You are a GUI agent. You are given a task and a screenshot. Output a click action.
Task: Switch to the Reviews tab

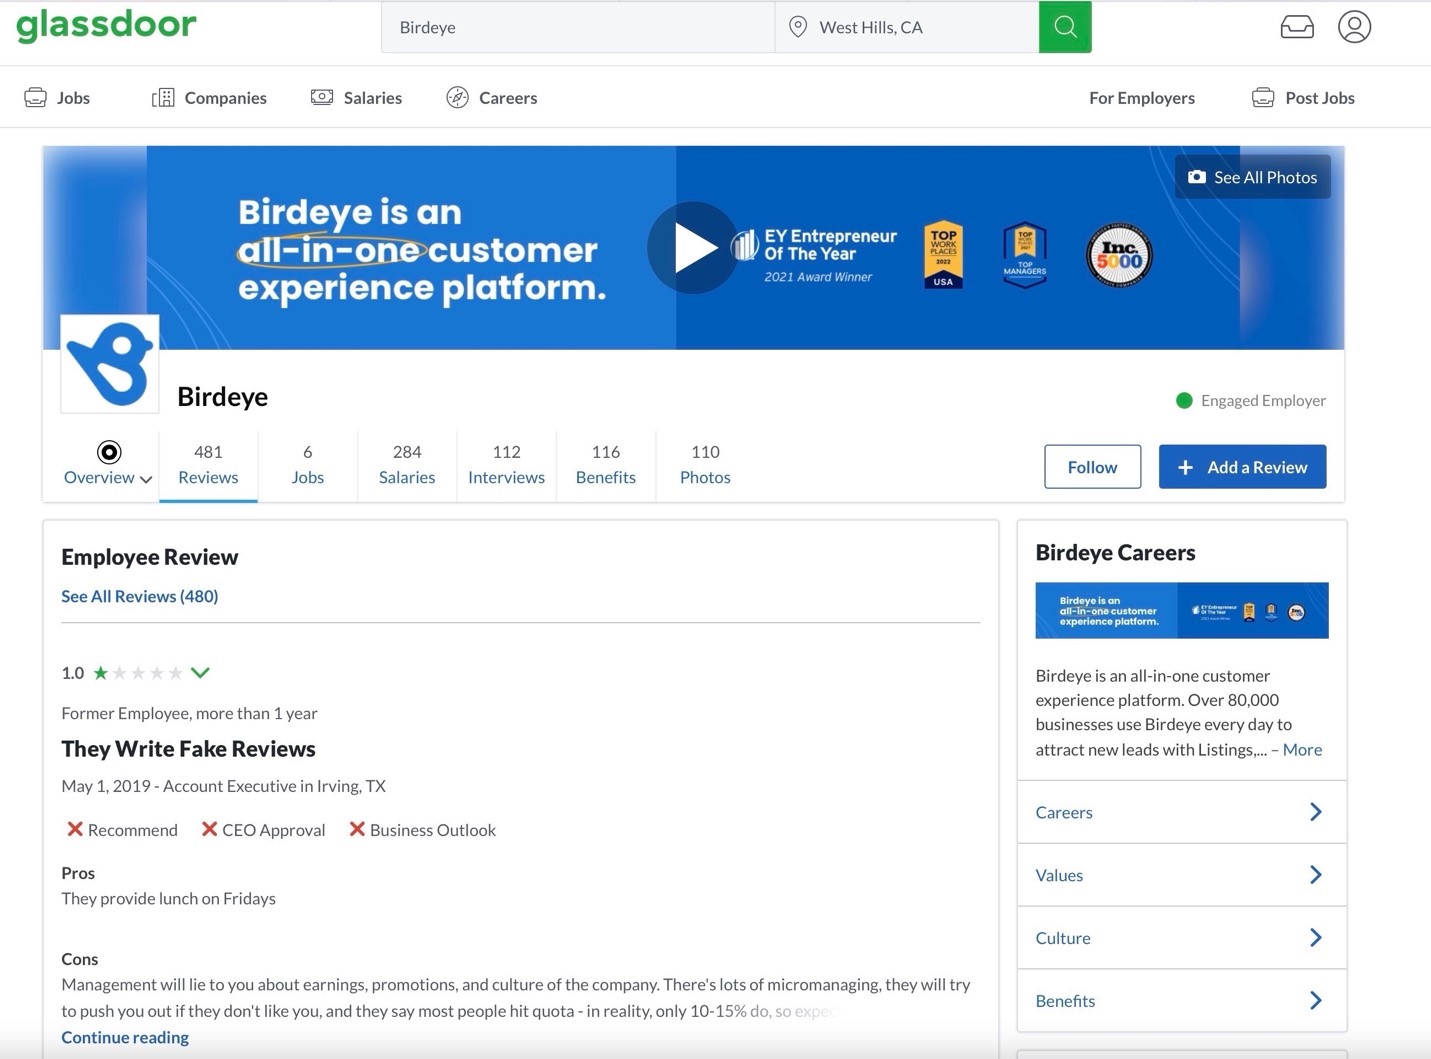pyautogui.click(x=207, y=465)
